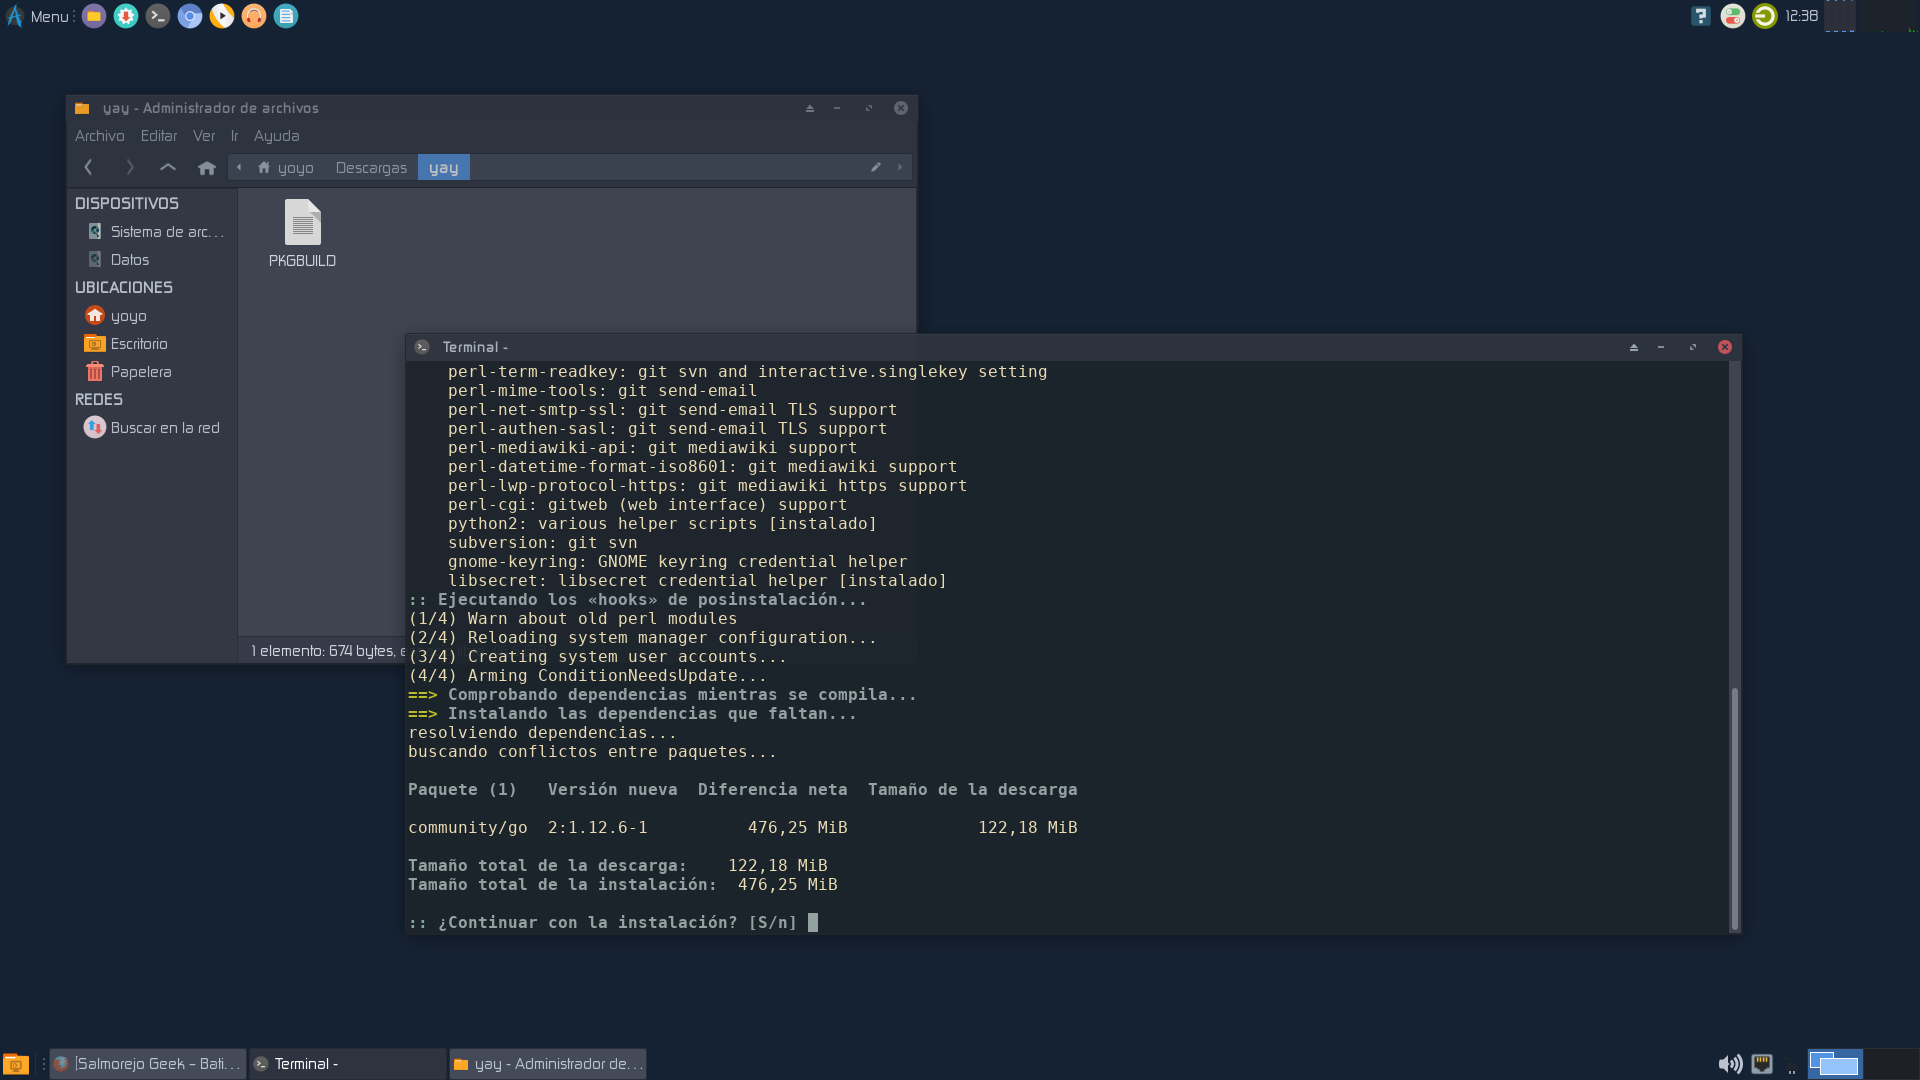Click the volume speaker icon in bottom panel

tap(1729, 1064)
